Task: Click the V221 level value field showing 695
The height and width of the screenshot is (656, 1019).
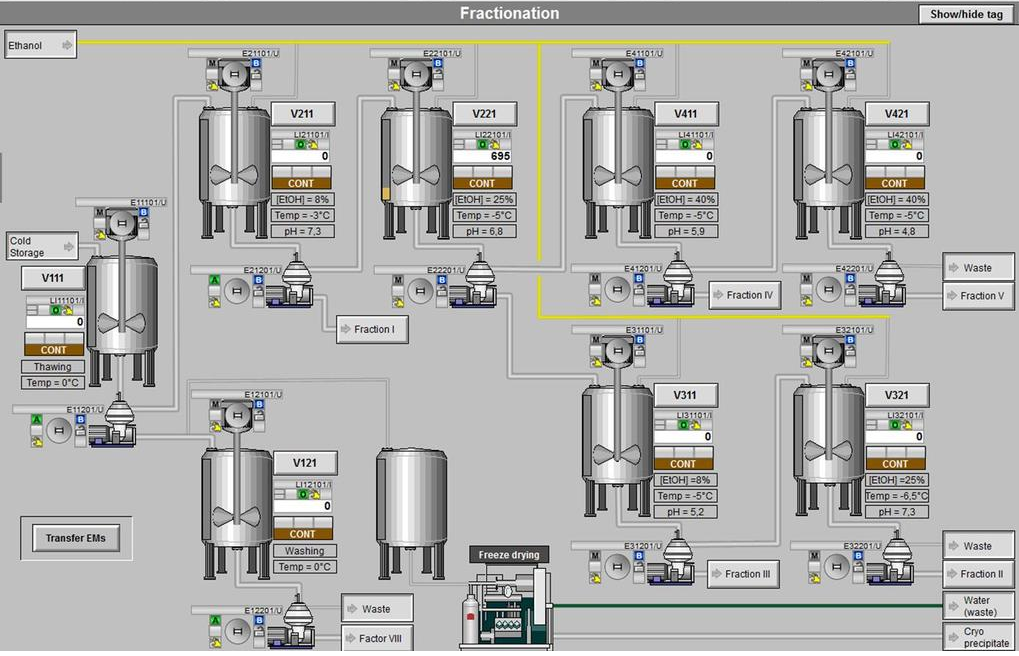Action: tap(482, 157)
